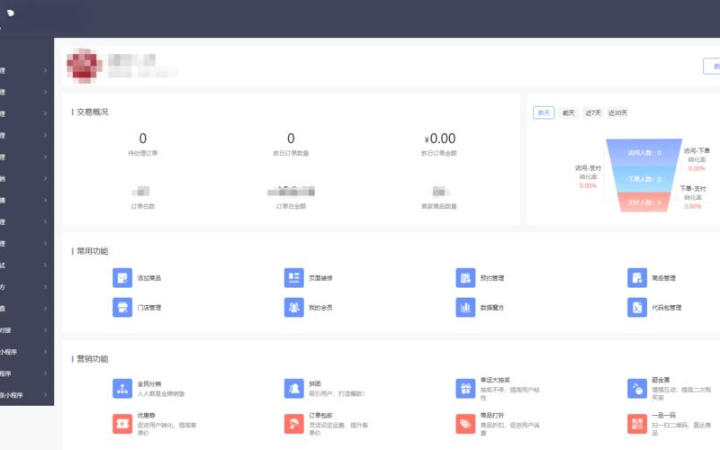
Task: Click the 交易概况 section heading
Action: click(x=92, y=112)
